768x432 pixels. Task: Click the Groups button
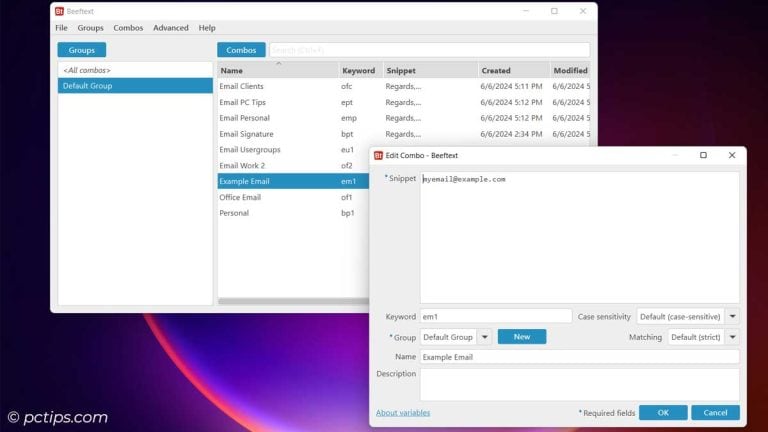[81, 50]
